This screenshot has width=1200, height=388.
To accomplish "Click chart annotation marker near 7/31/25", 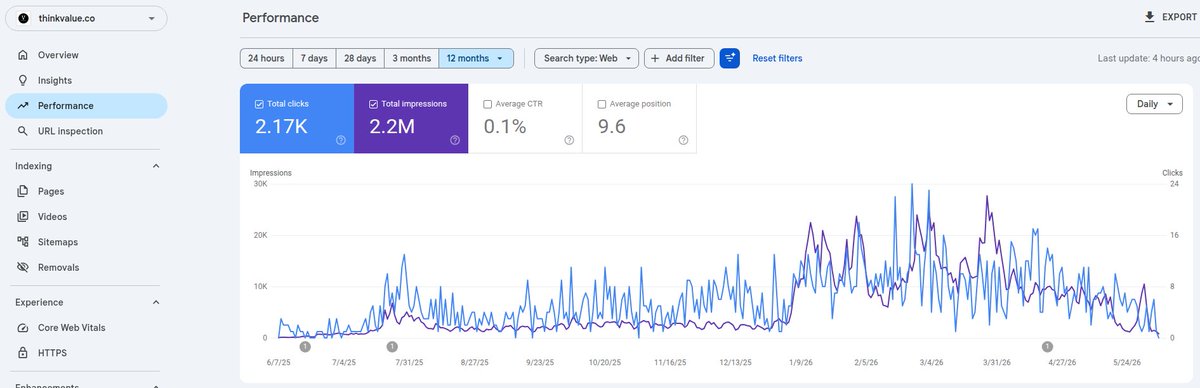I will [391, 347].
